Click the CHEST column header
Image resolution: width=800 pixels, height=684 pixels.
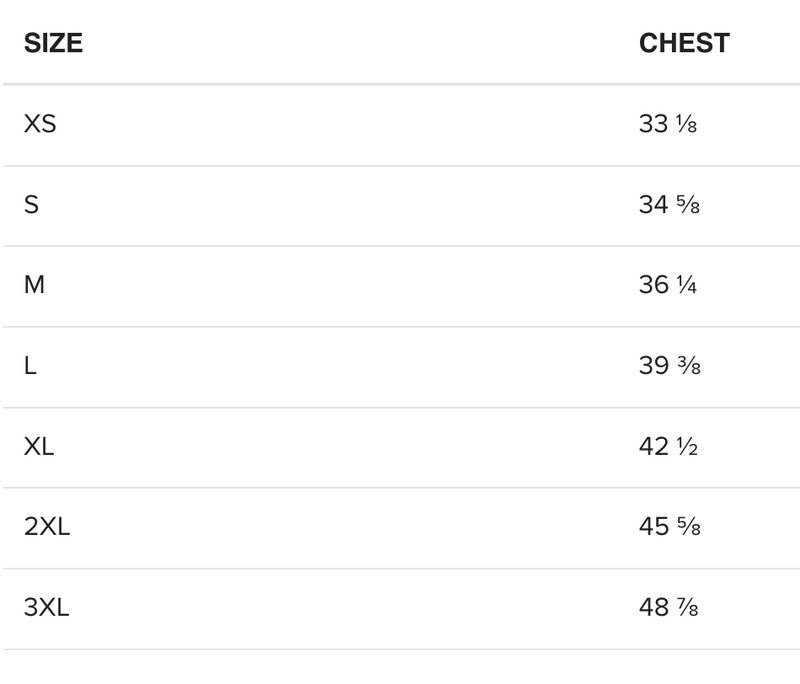(x=684, y=43)
